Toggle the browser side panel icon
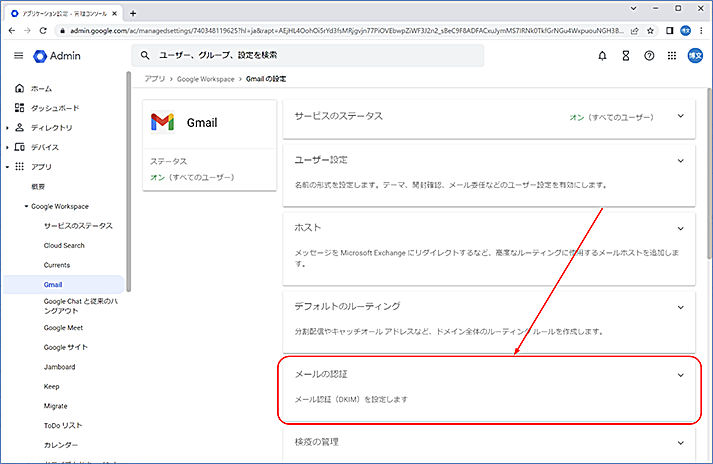Screen dimensions: 713x464 669,30
